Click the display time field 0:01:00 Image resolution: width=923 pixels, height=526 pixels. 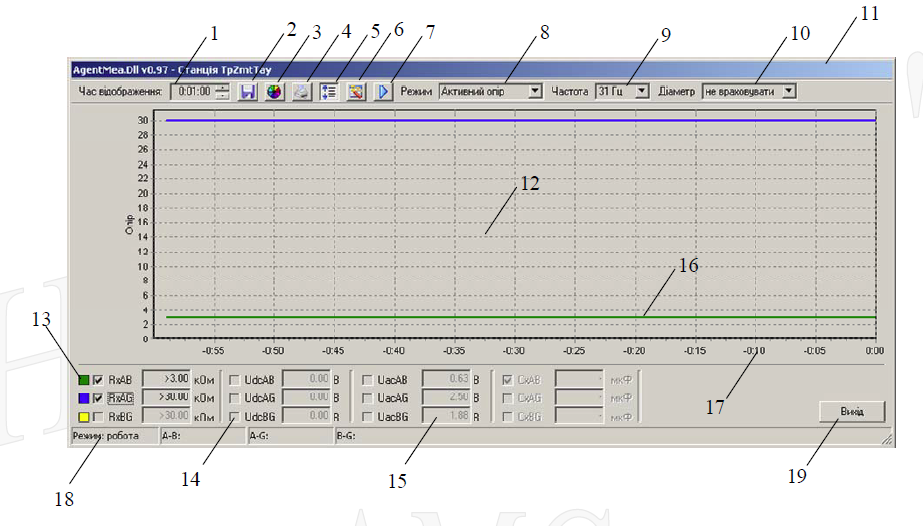(x=194, y=92)
